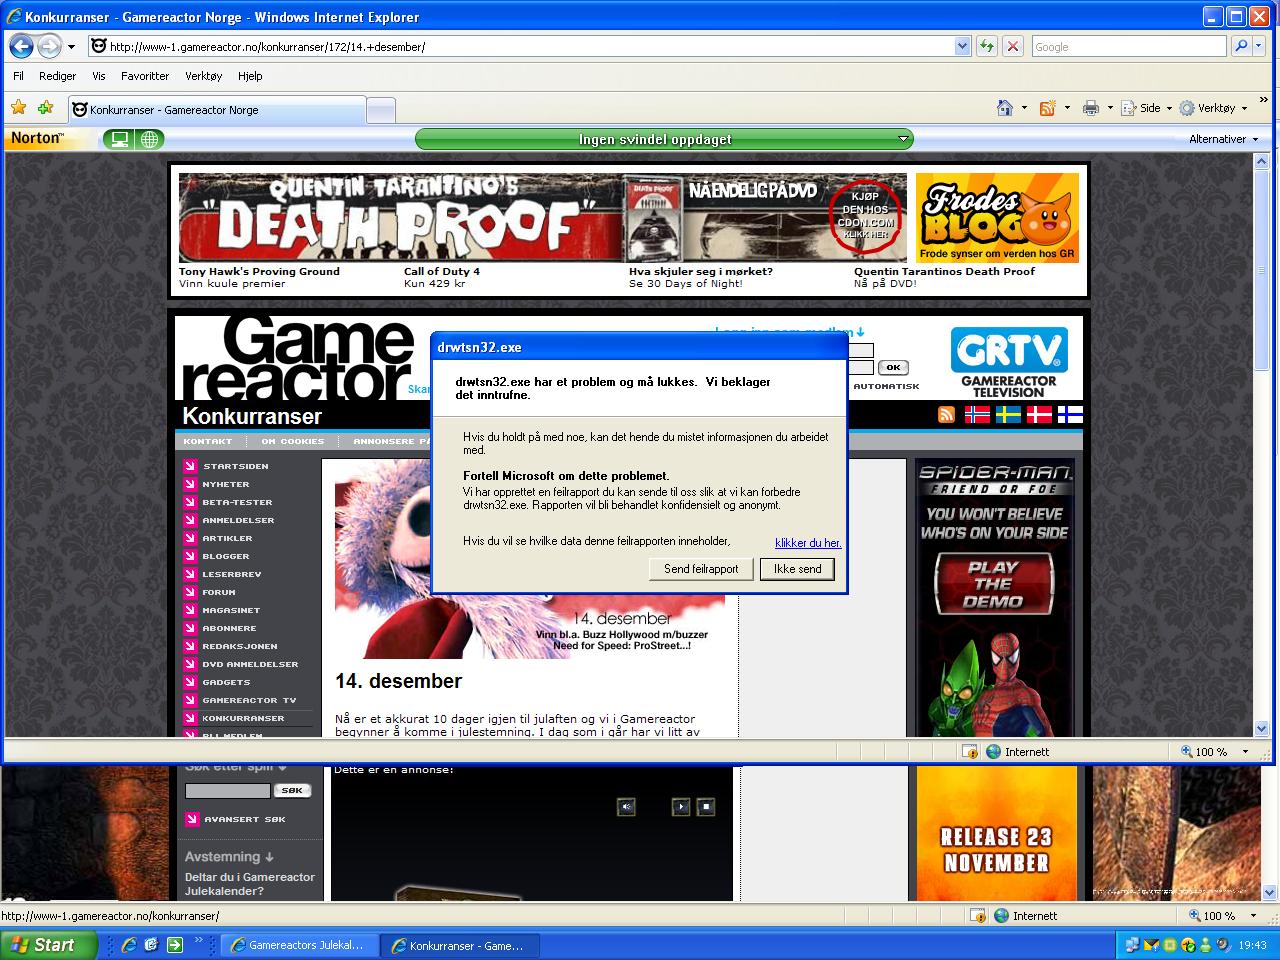Open a new blank tab
The height and width of the screenshot is (960, 1280).
(x=380, y=110)
